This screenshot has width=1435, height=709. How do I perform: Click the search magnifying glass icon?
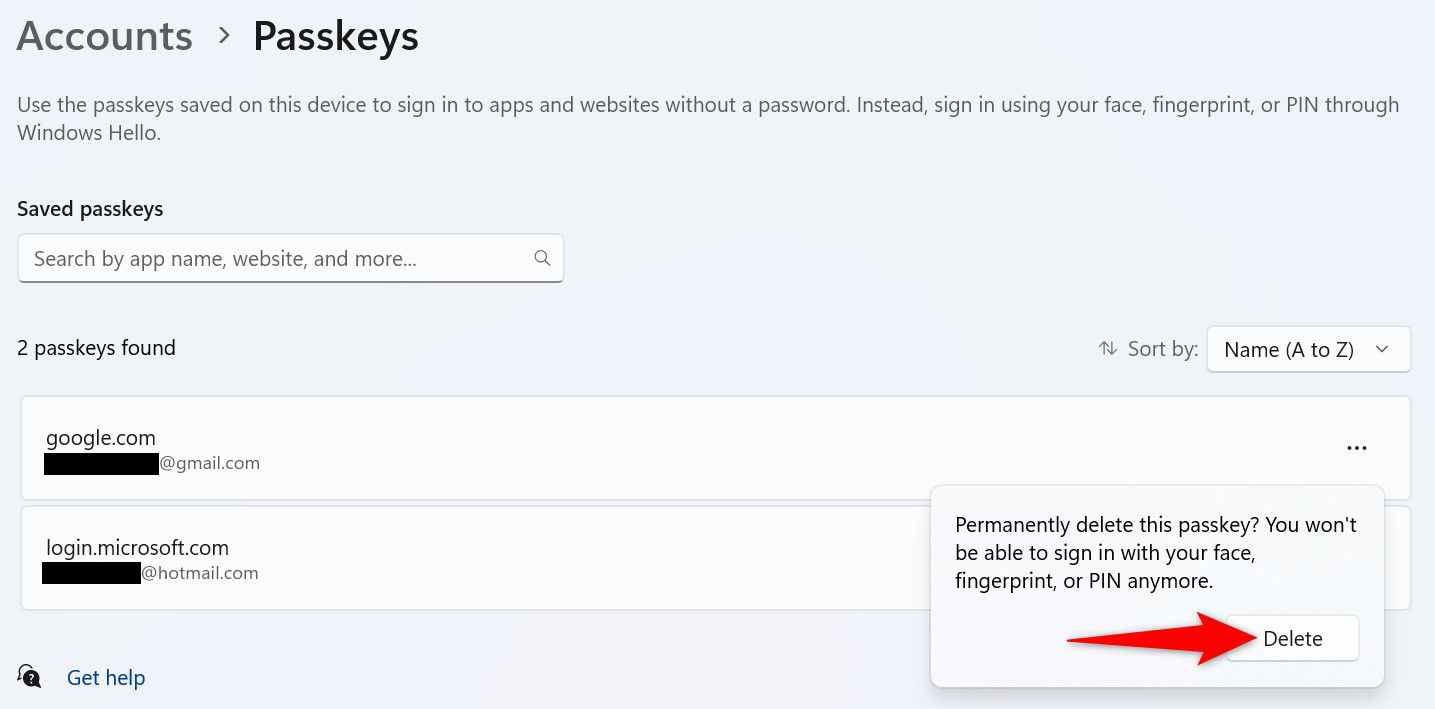[x=541, y=258]
